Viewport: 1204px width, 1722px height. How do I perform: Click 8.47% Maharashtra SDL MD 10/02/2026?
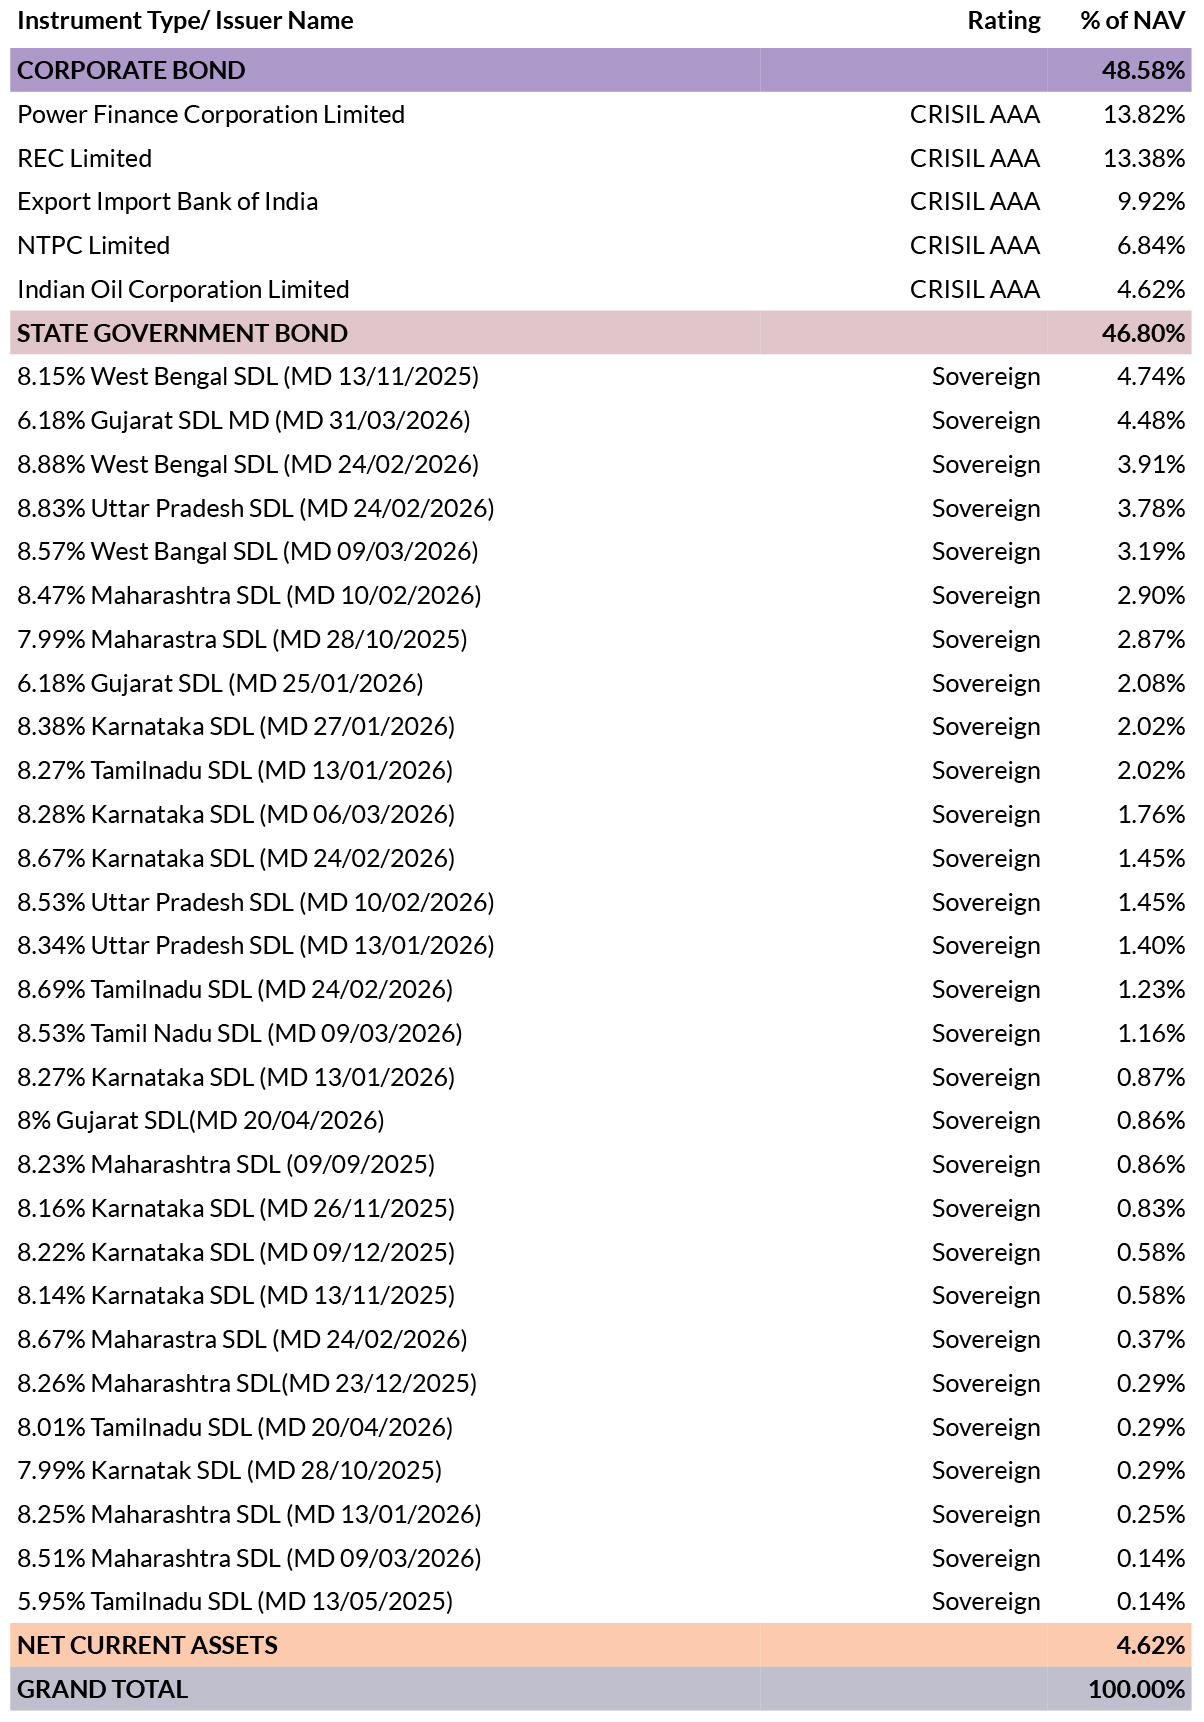pos(250,595)
